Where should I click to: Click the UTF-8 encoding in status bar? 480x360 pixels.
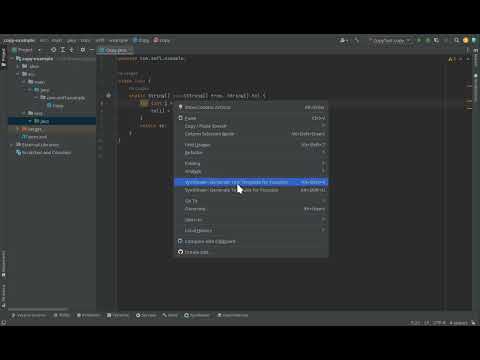pos(439,323)
